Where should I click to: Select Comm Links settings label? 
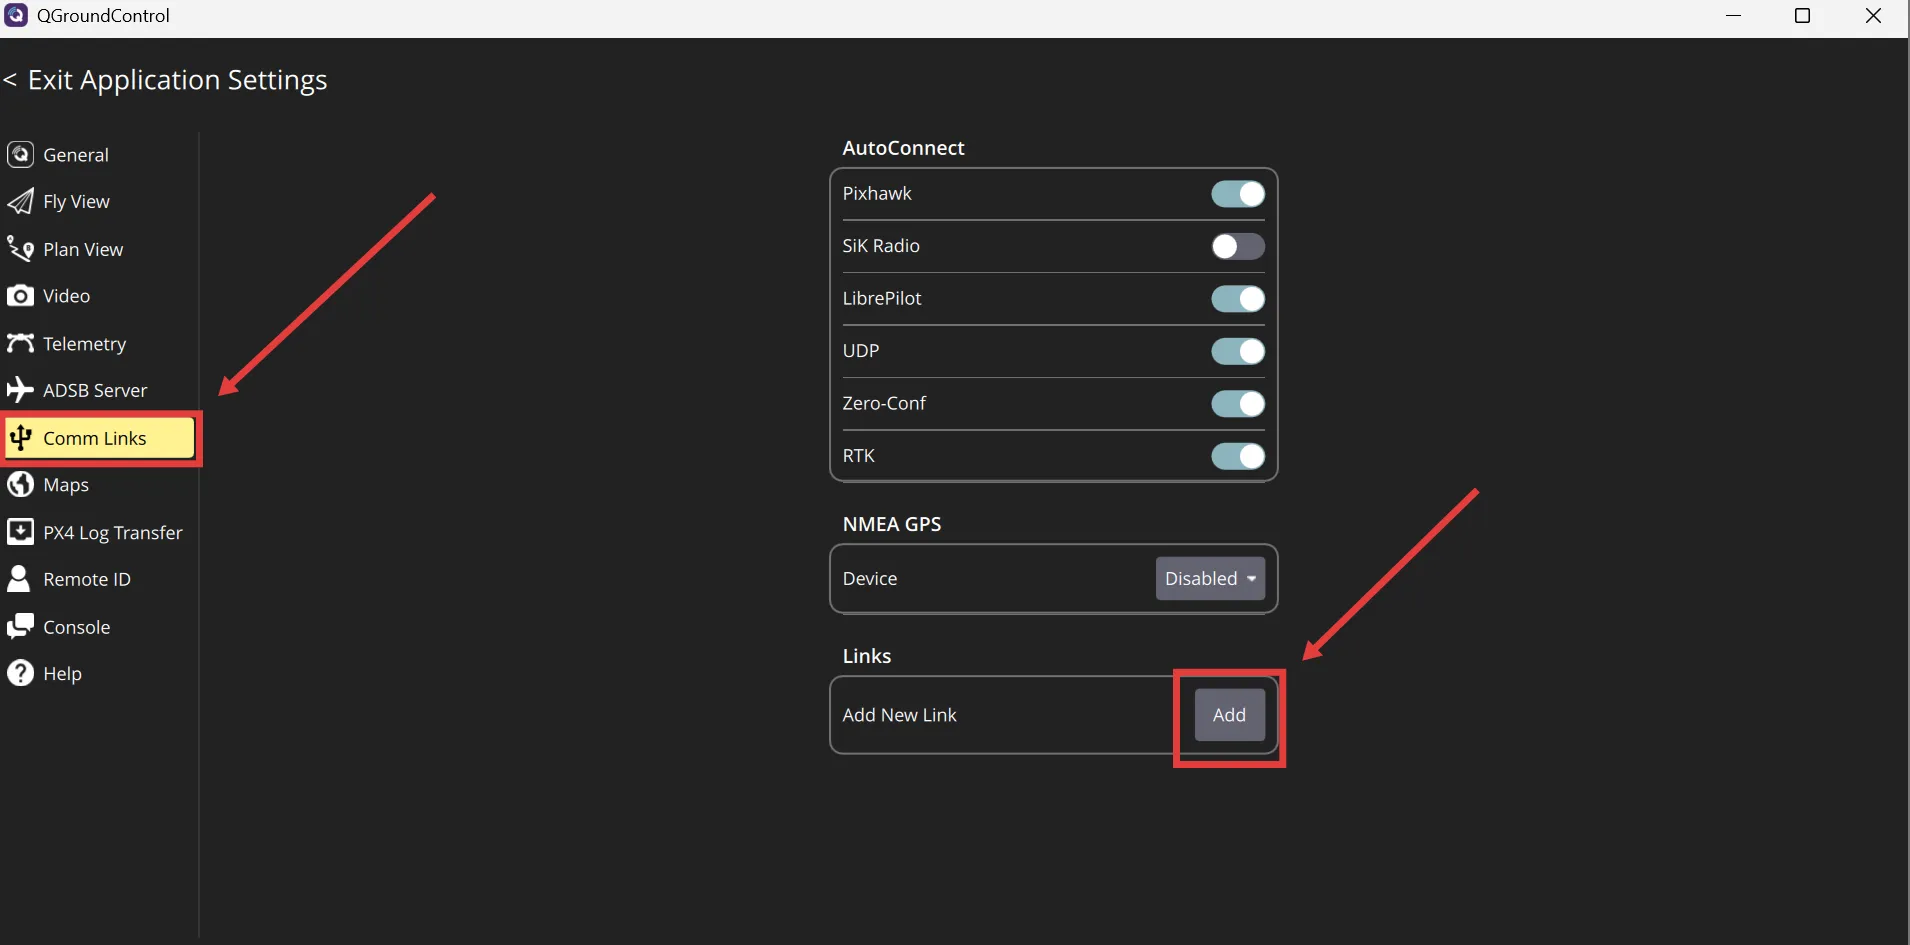click(x=95, y=438)
